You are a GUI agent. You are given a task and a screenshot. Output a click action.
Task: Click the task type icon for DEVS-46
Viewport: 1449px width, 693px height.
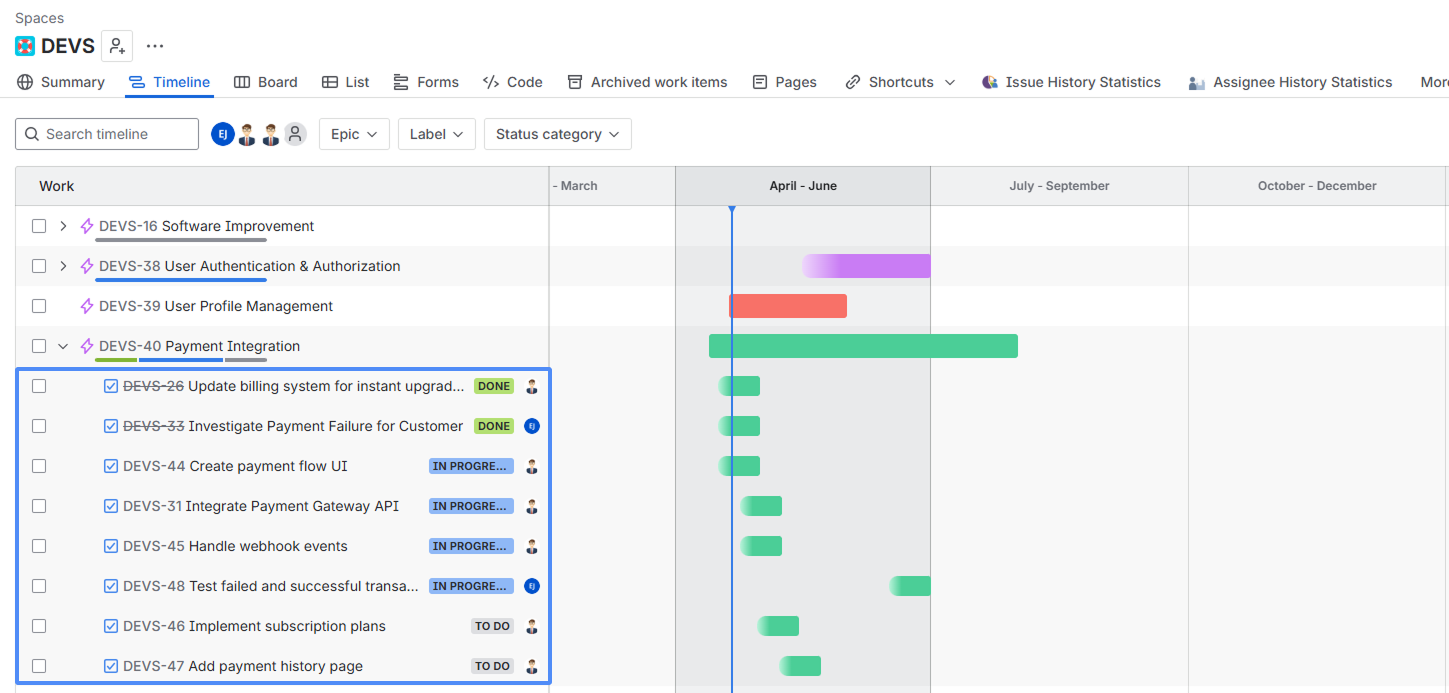click(111, 626)
